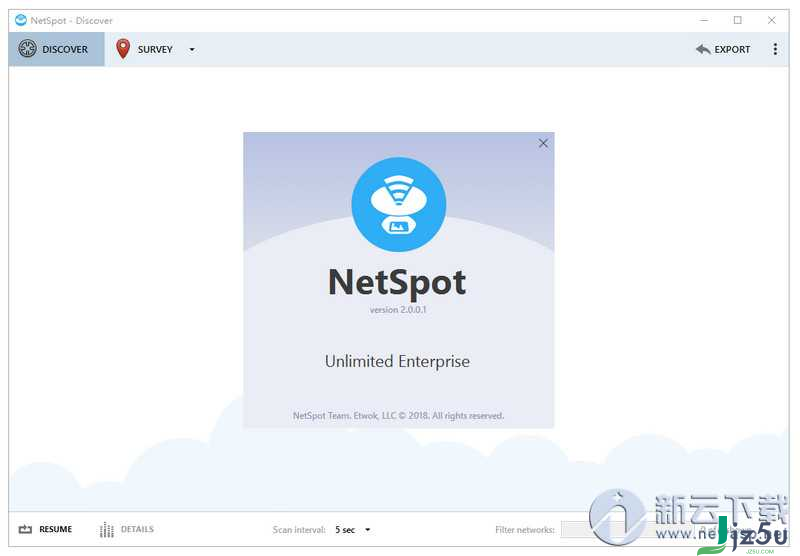Switch to the Discover tab
800x556 pixels.
(x=56, y=49)
